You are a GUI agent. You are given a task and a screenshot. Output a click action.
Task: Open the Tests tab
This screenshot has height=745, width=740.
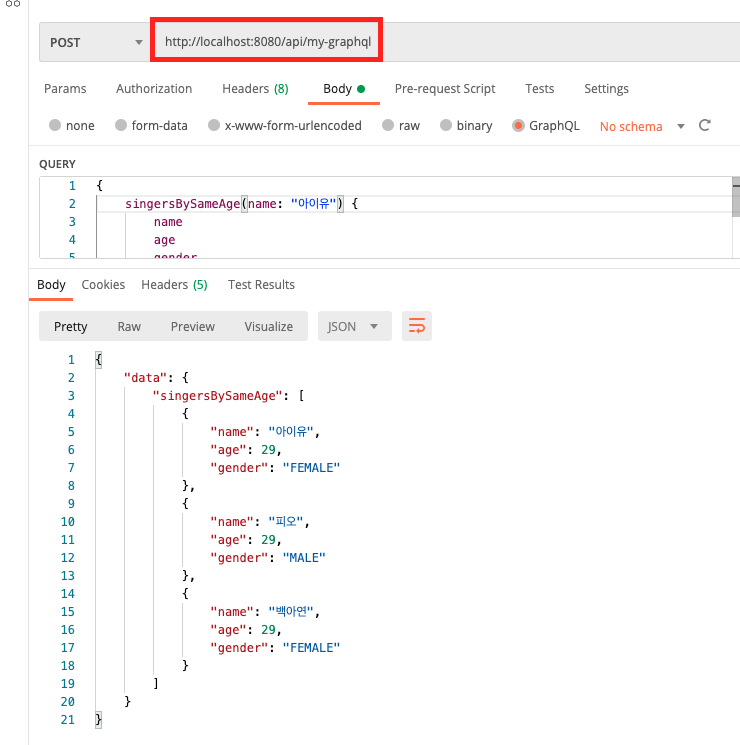539,89
